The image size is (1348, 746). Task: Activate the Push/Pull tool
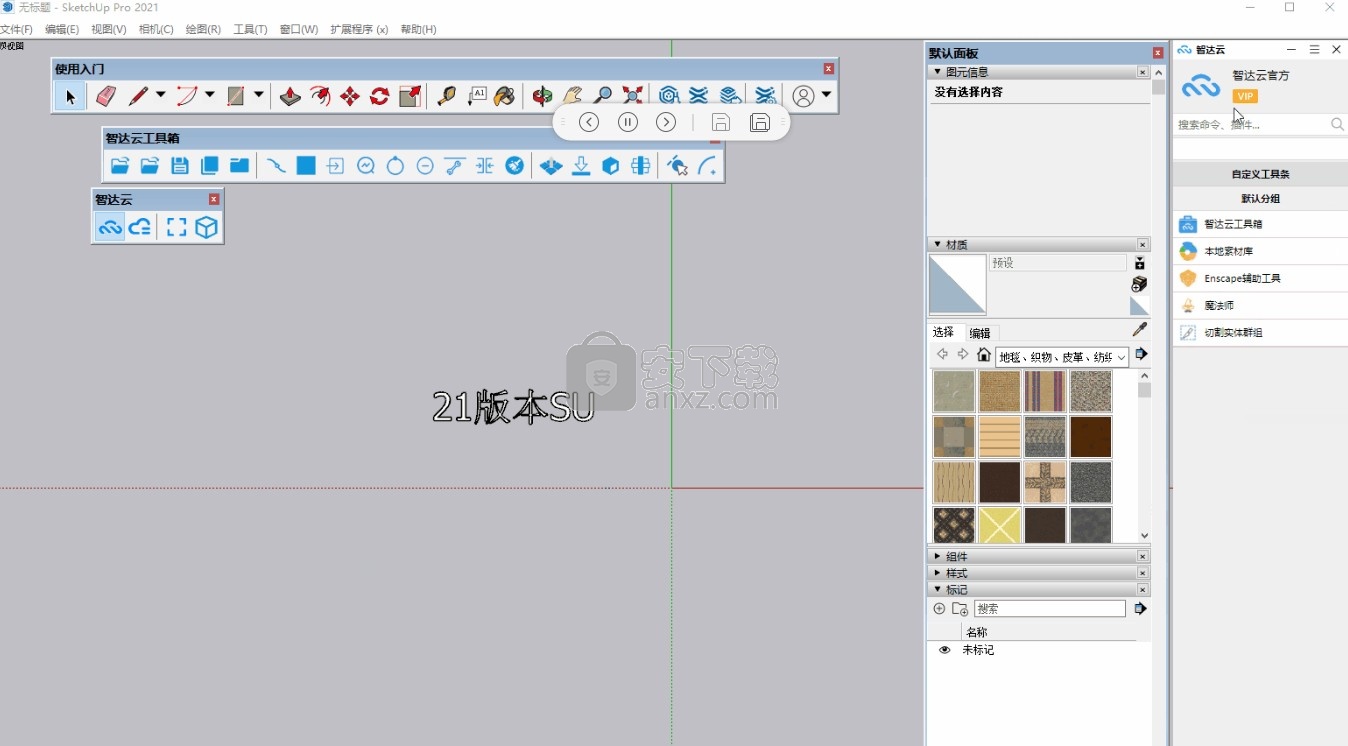pyautogui.click(x=290, y=96)
